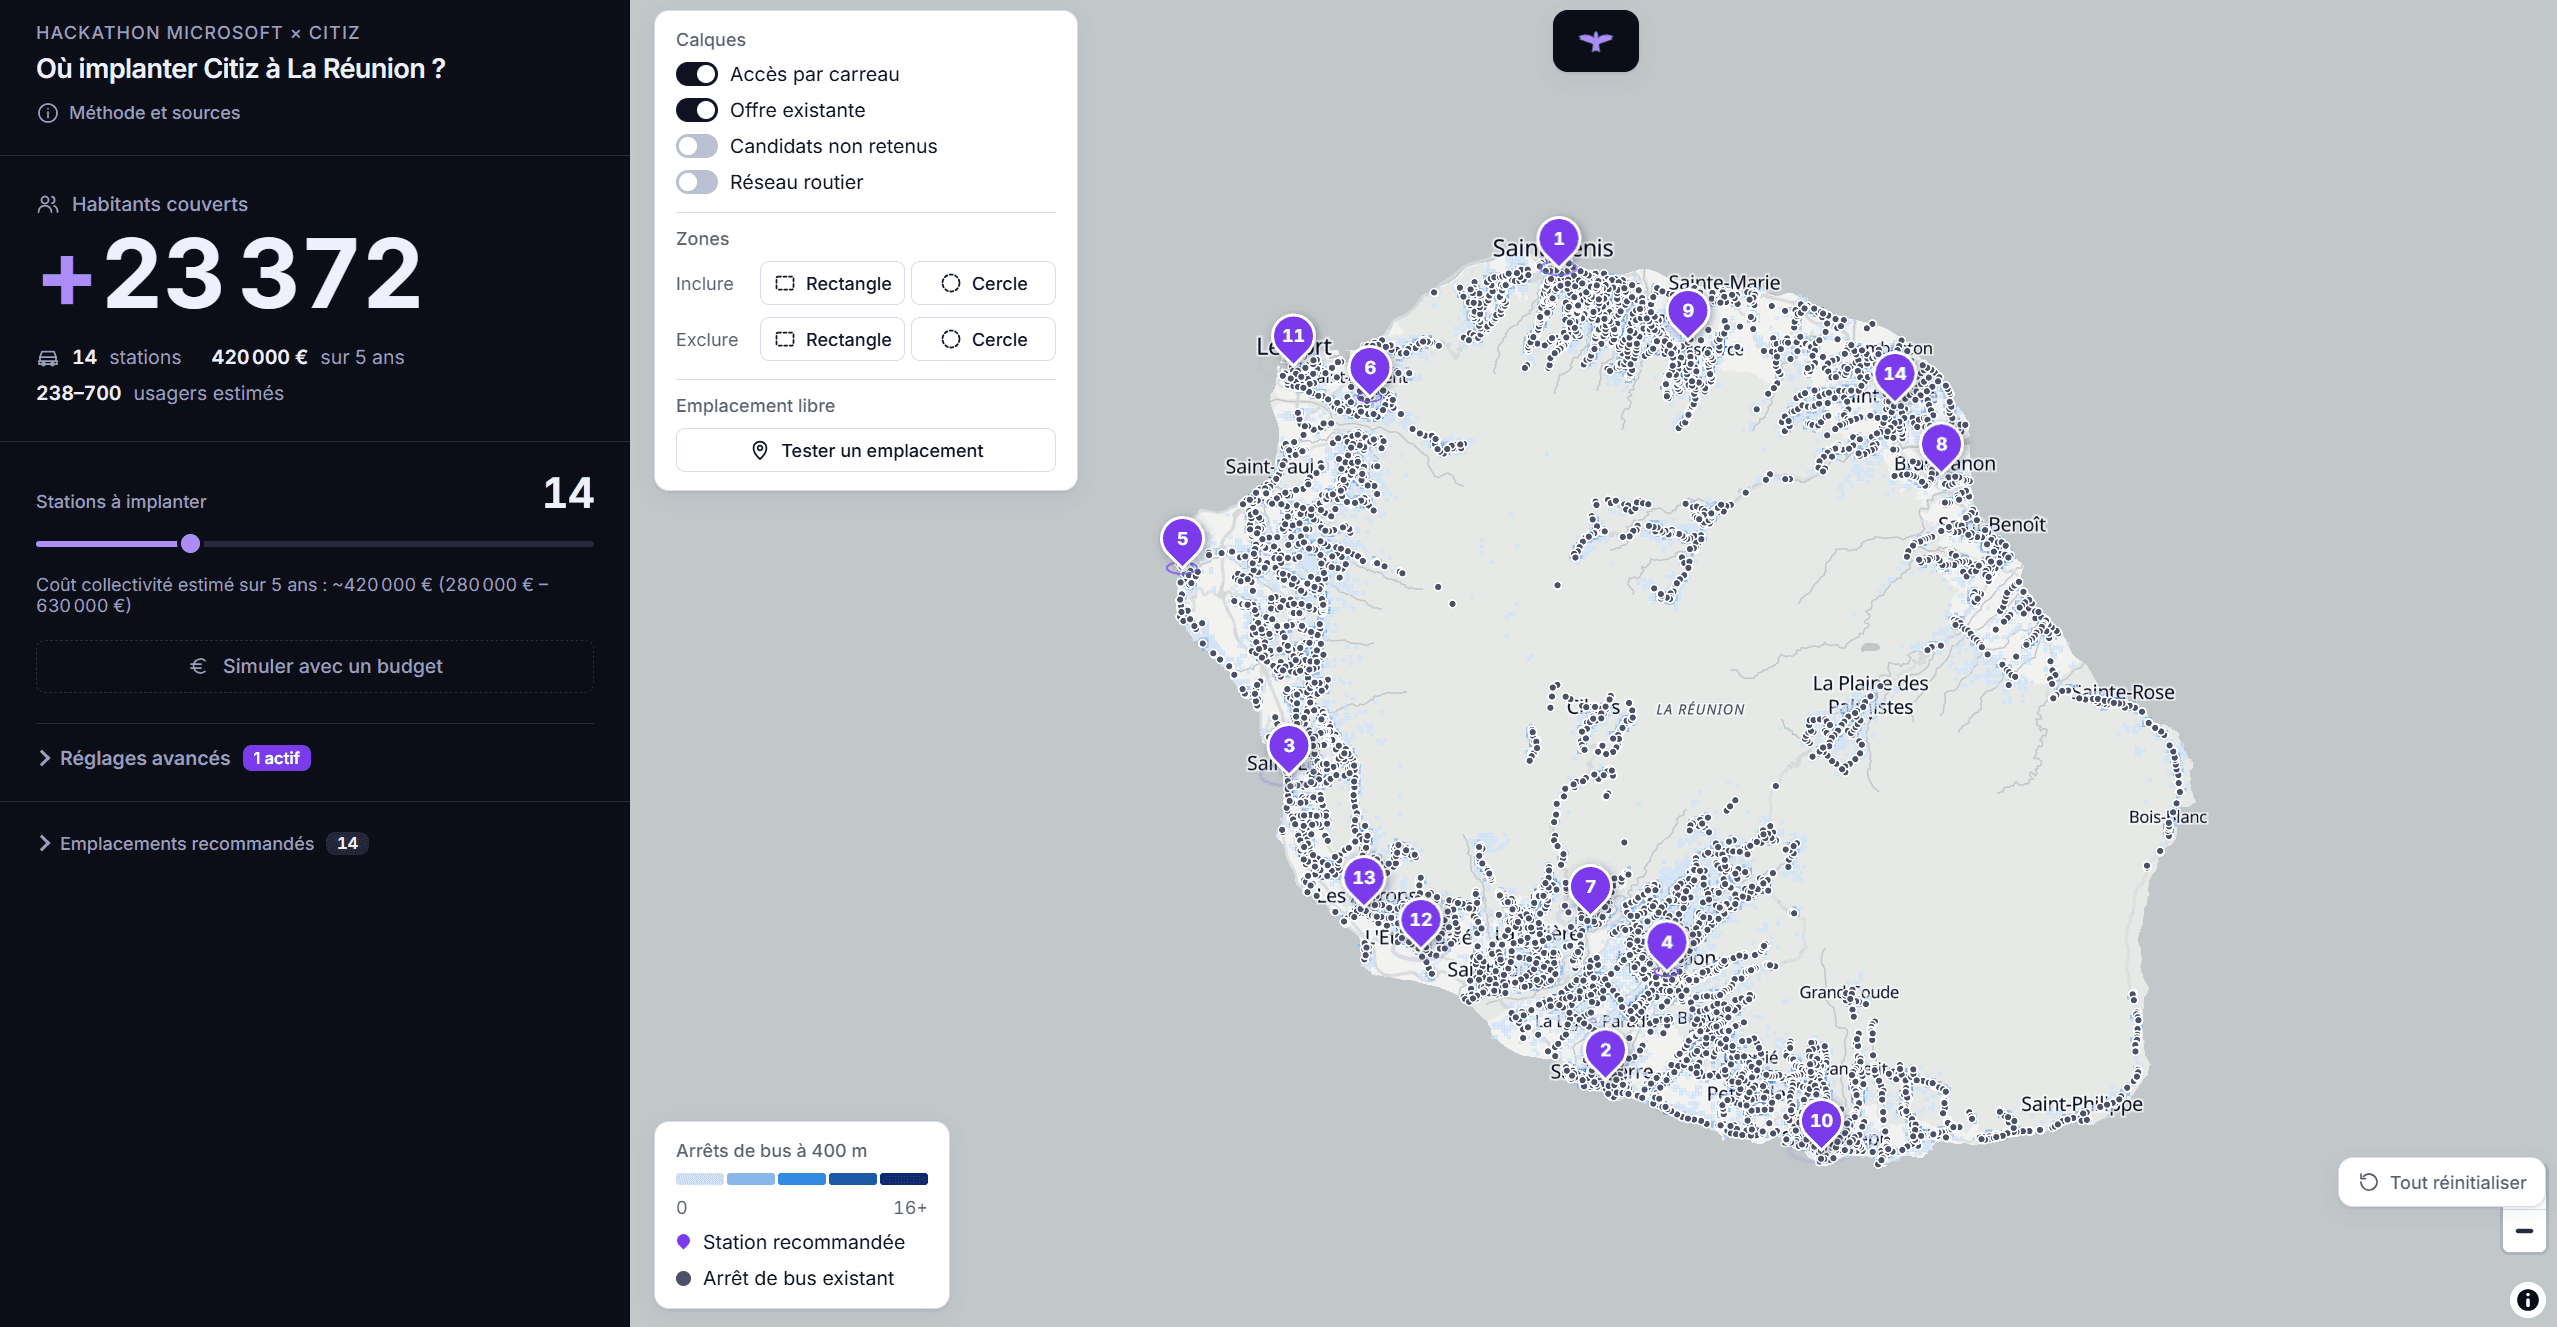Screen dimensions: 2557x1327
Task: Click '238–700 usagers estimés' text
Action: tap(160, 393)
